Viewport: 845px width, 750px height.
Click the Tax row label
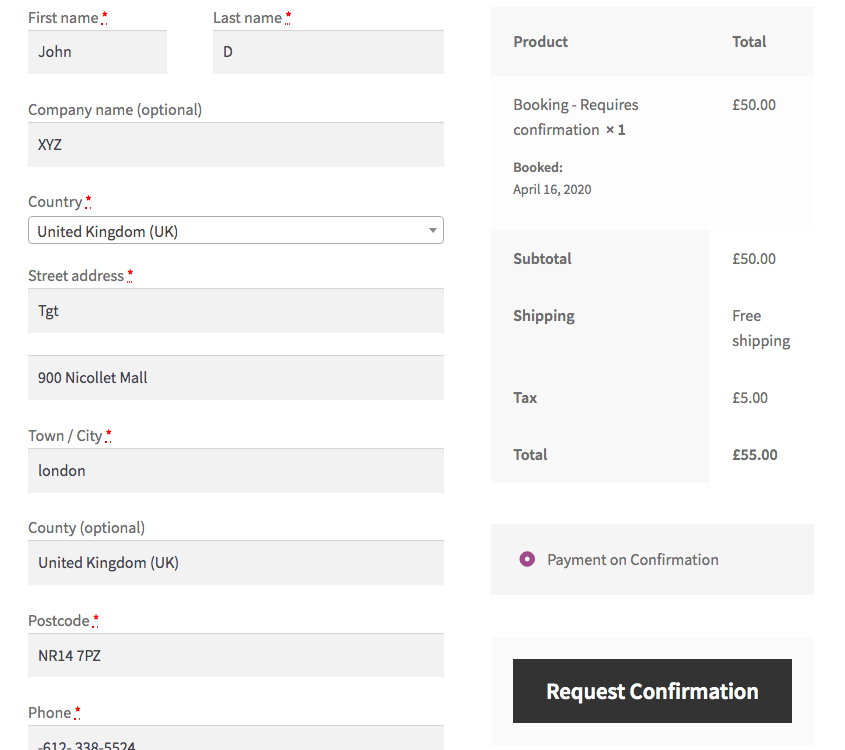525,398
